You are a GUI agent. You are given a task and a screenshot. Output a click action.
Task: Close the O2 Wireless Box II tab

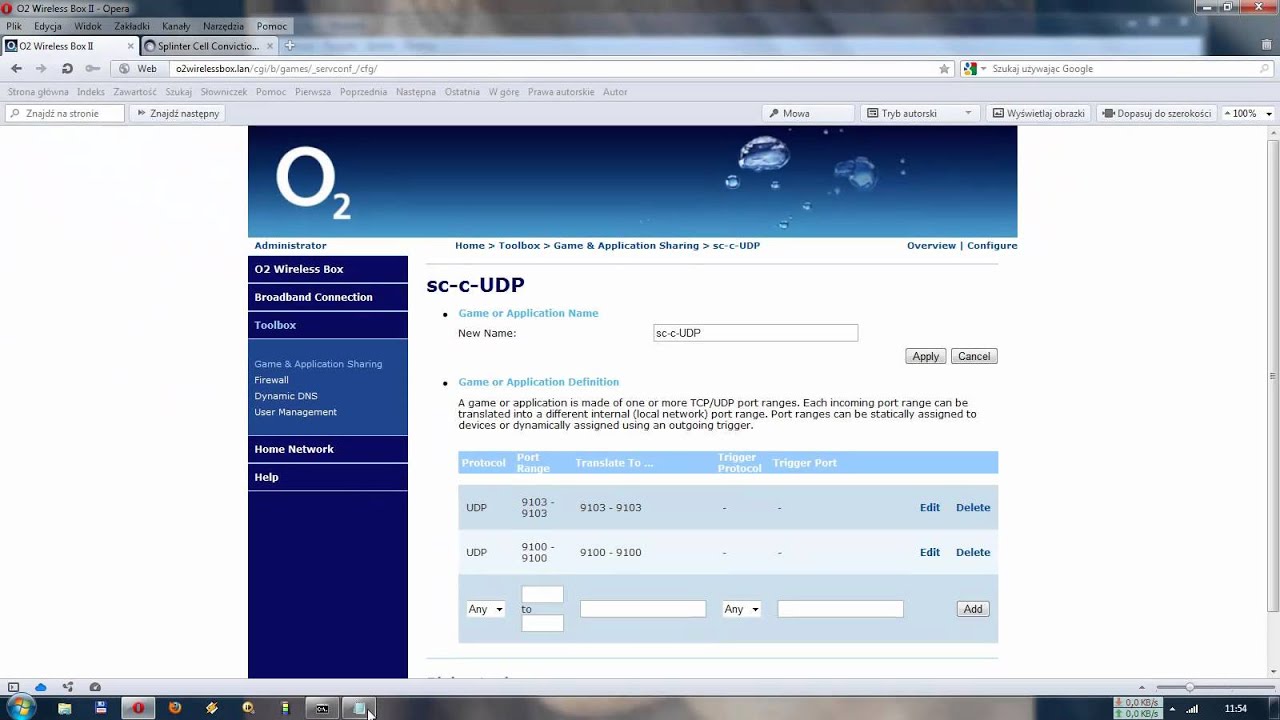click(130, 46)
